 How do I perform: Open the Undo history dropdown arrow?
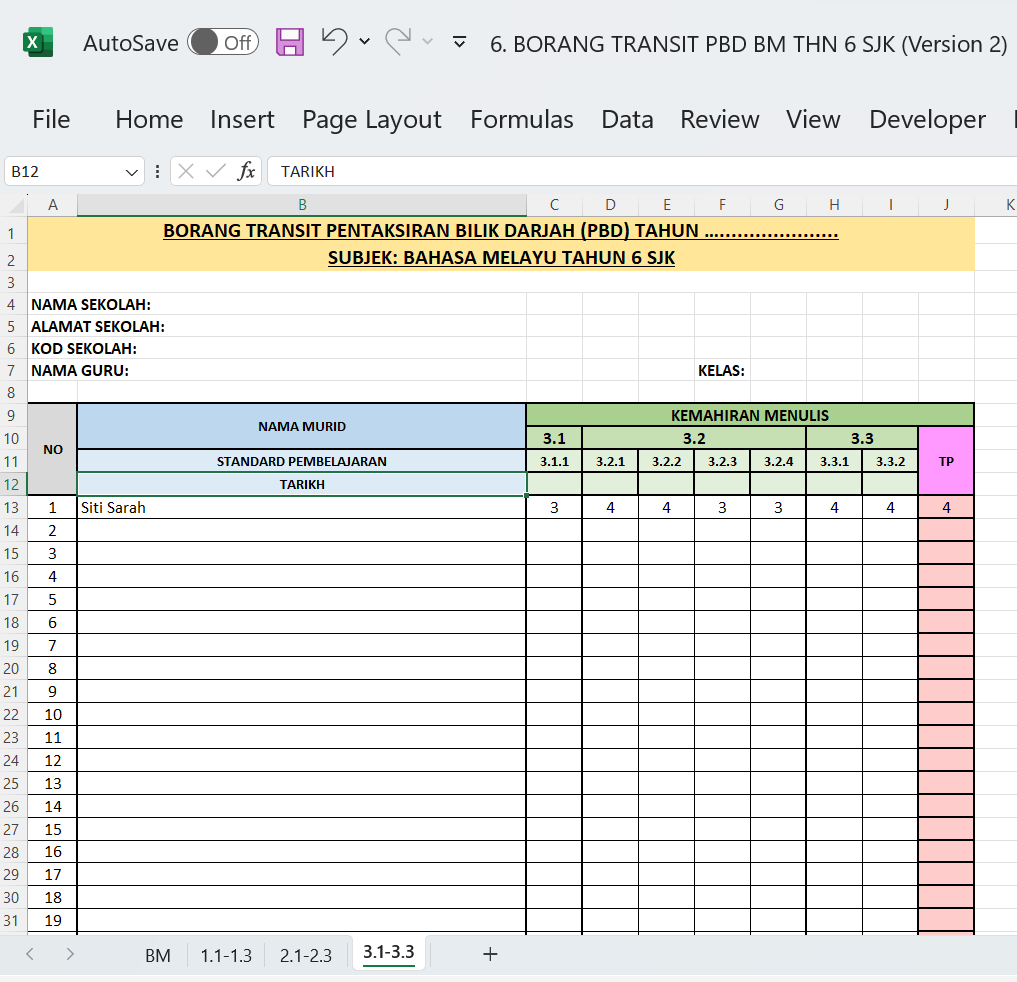[364, 42]
